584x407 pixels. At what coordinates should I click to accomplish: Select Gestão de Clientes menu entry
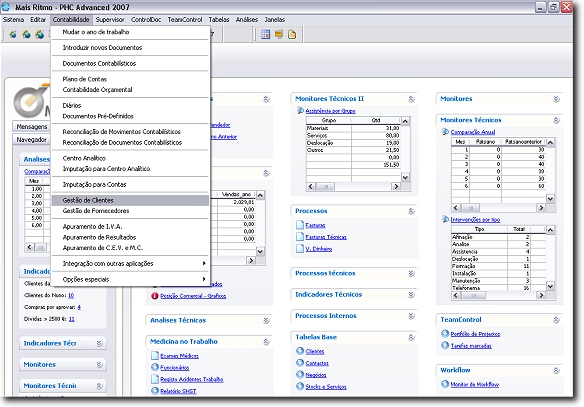(x=130, y=200)
